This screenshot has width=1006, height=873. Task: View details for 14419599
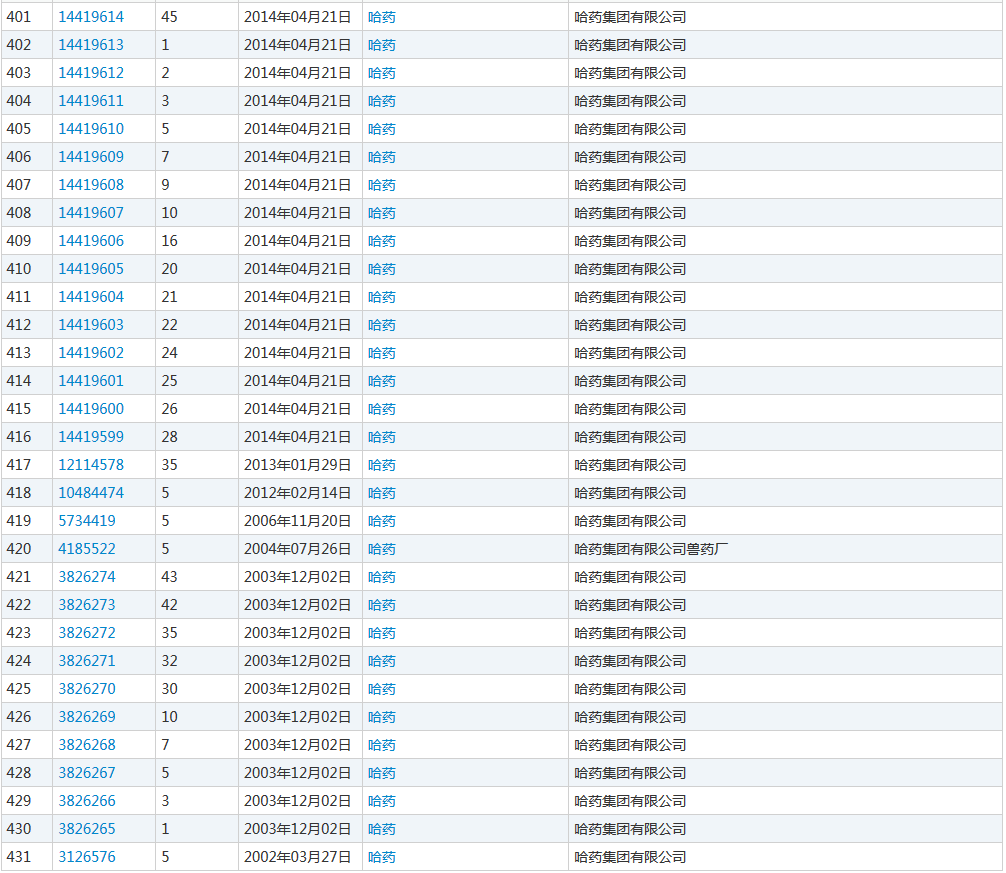pos(91,437)
